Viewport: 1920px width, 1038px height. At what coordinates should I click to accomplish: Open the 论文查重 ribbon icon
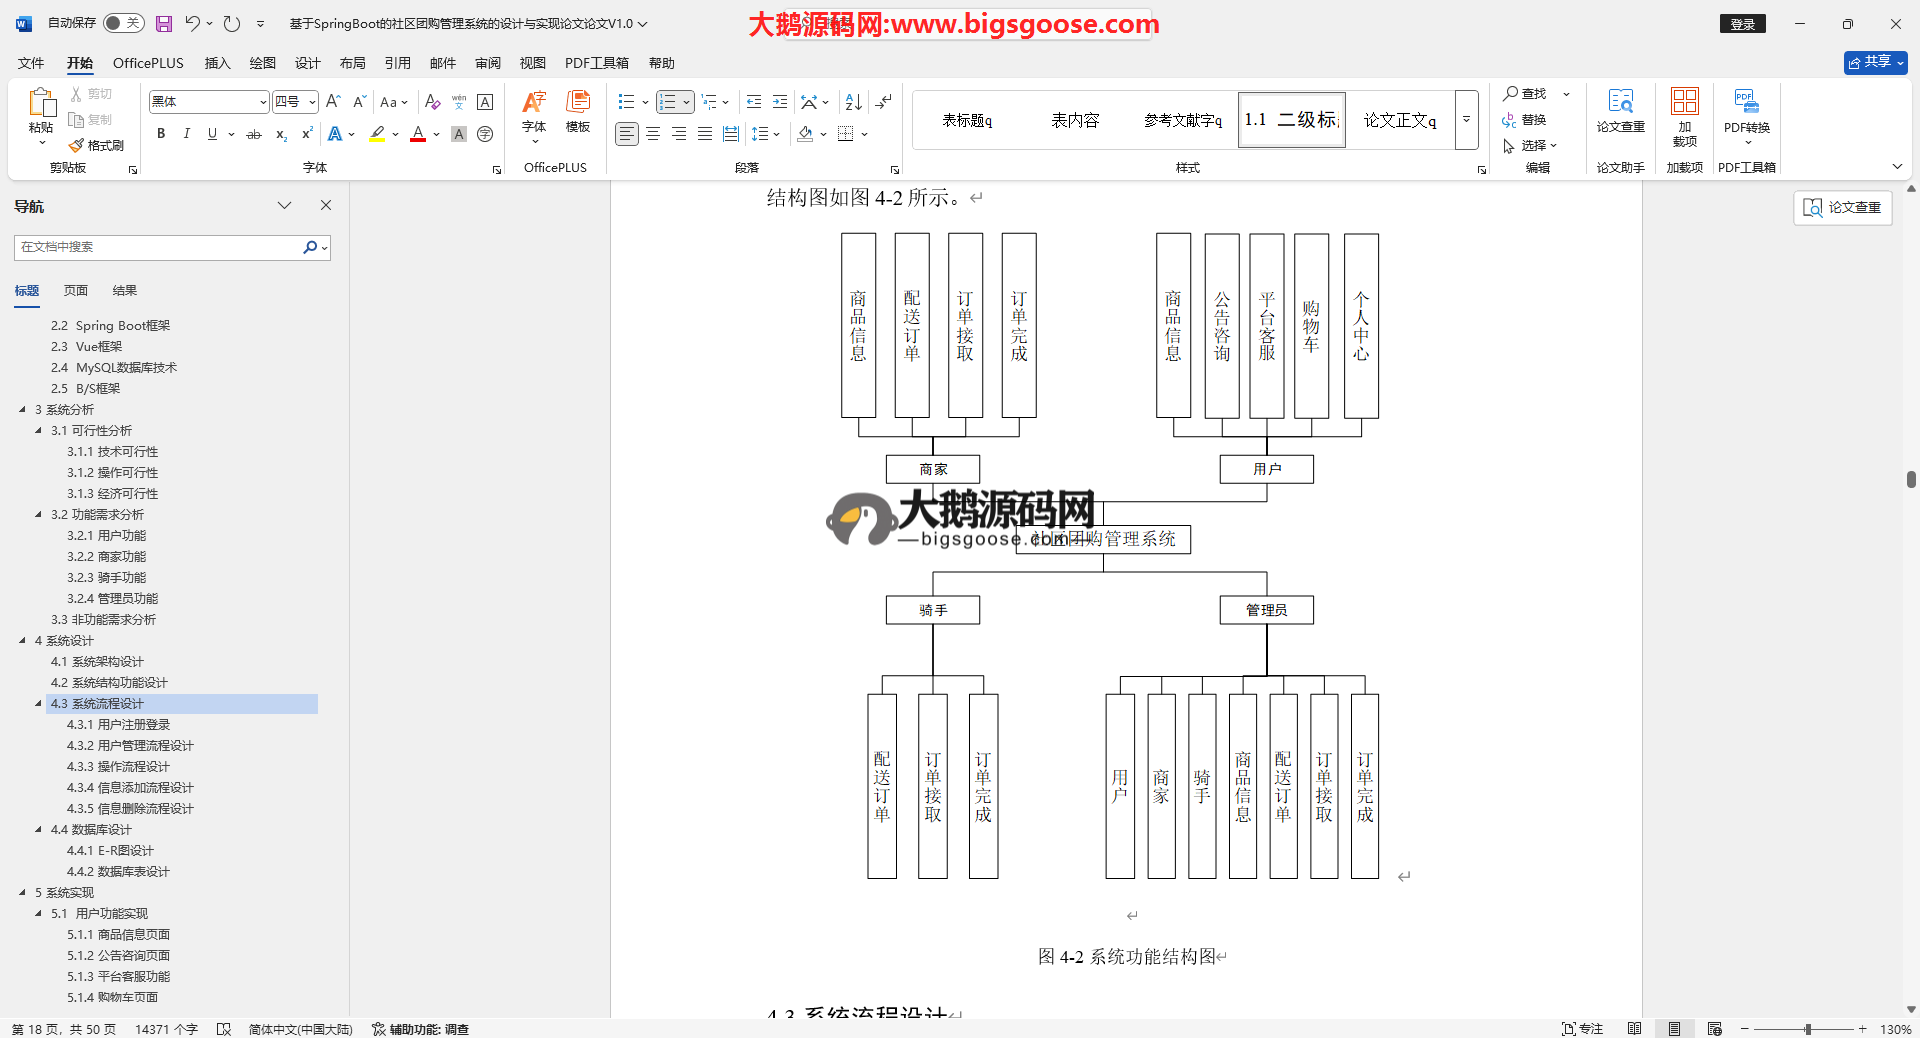click(x=1620, y=110)
